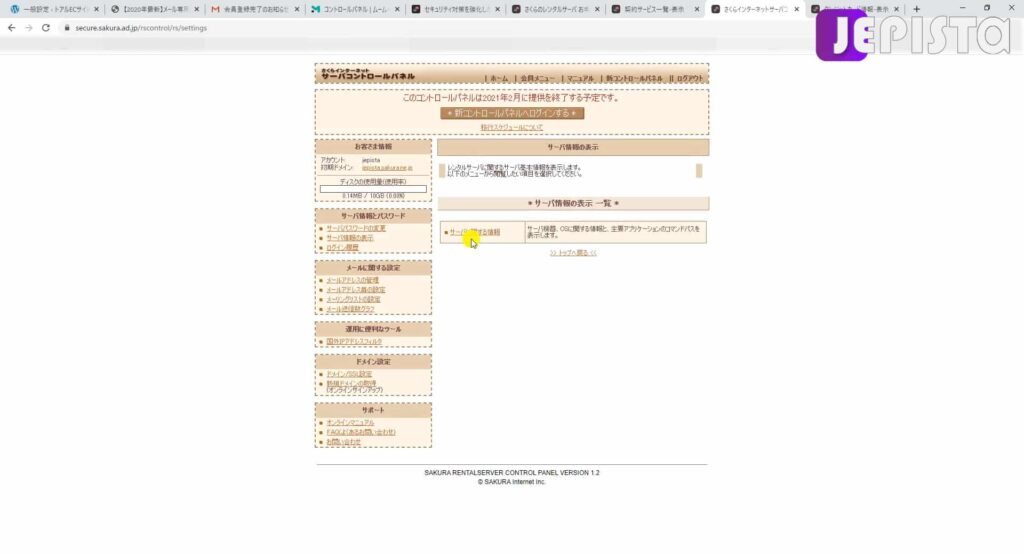1024x554 pixels.
Task: Open メーリングリストの設定 link
Action: click(353, 299)
